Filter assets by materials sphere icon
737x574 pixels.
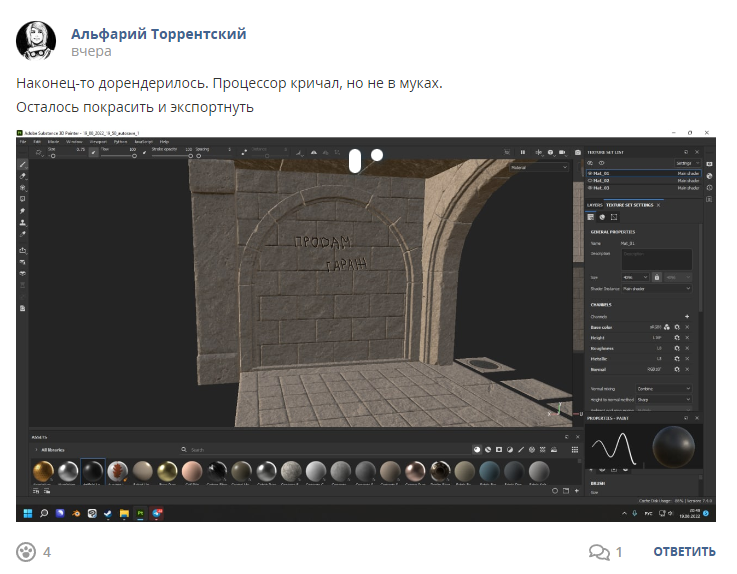[477, 450]
